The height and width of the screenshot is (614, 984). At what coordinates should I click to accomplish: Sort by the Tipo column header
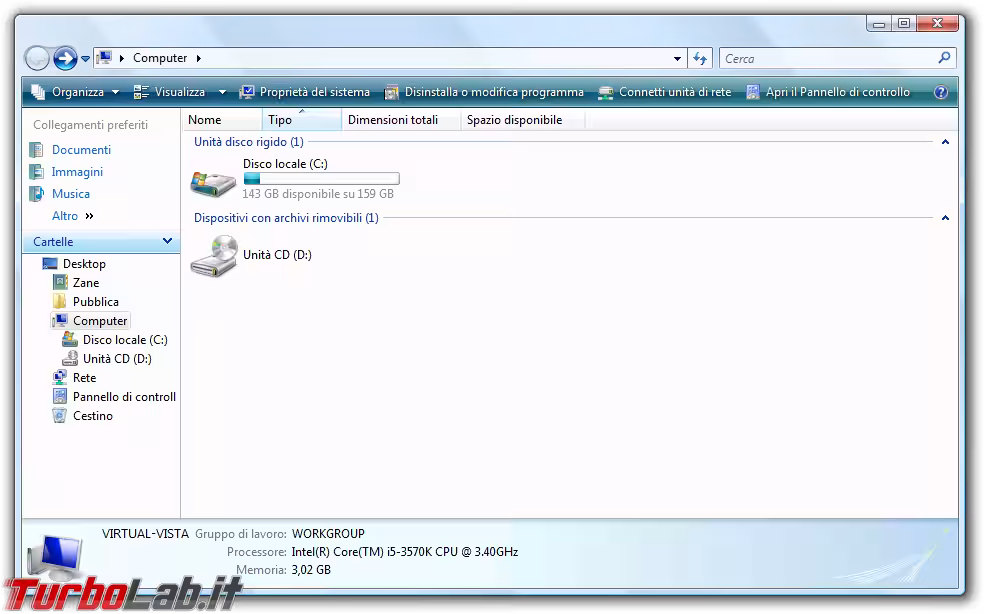coord(302,120)
